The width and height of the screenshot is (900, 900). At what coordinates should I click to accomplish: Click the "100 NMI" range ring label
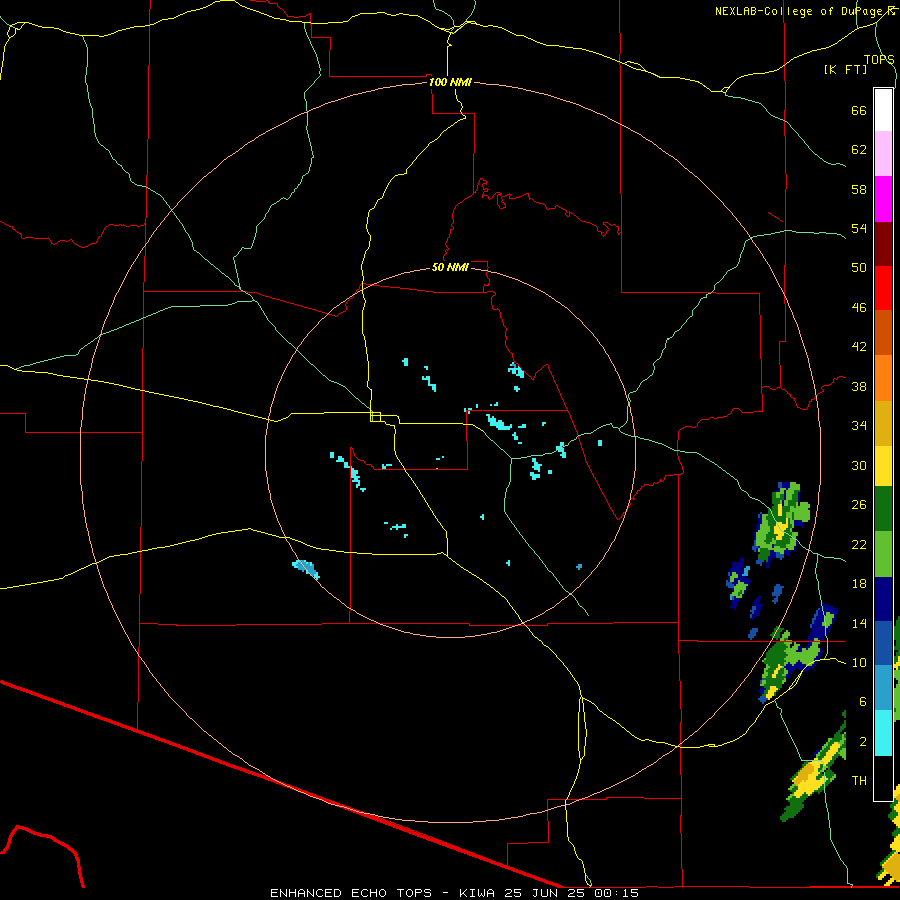[450, 82]
